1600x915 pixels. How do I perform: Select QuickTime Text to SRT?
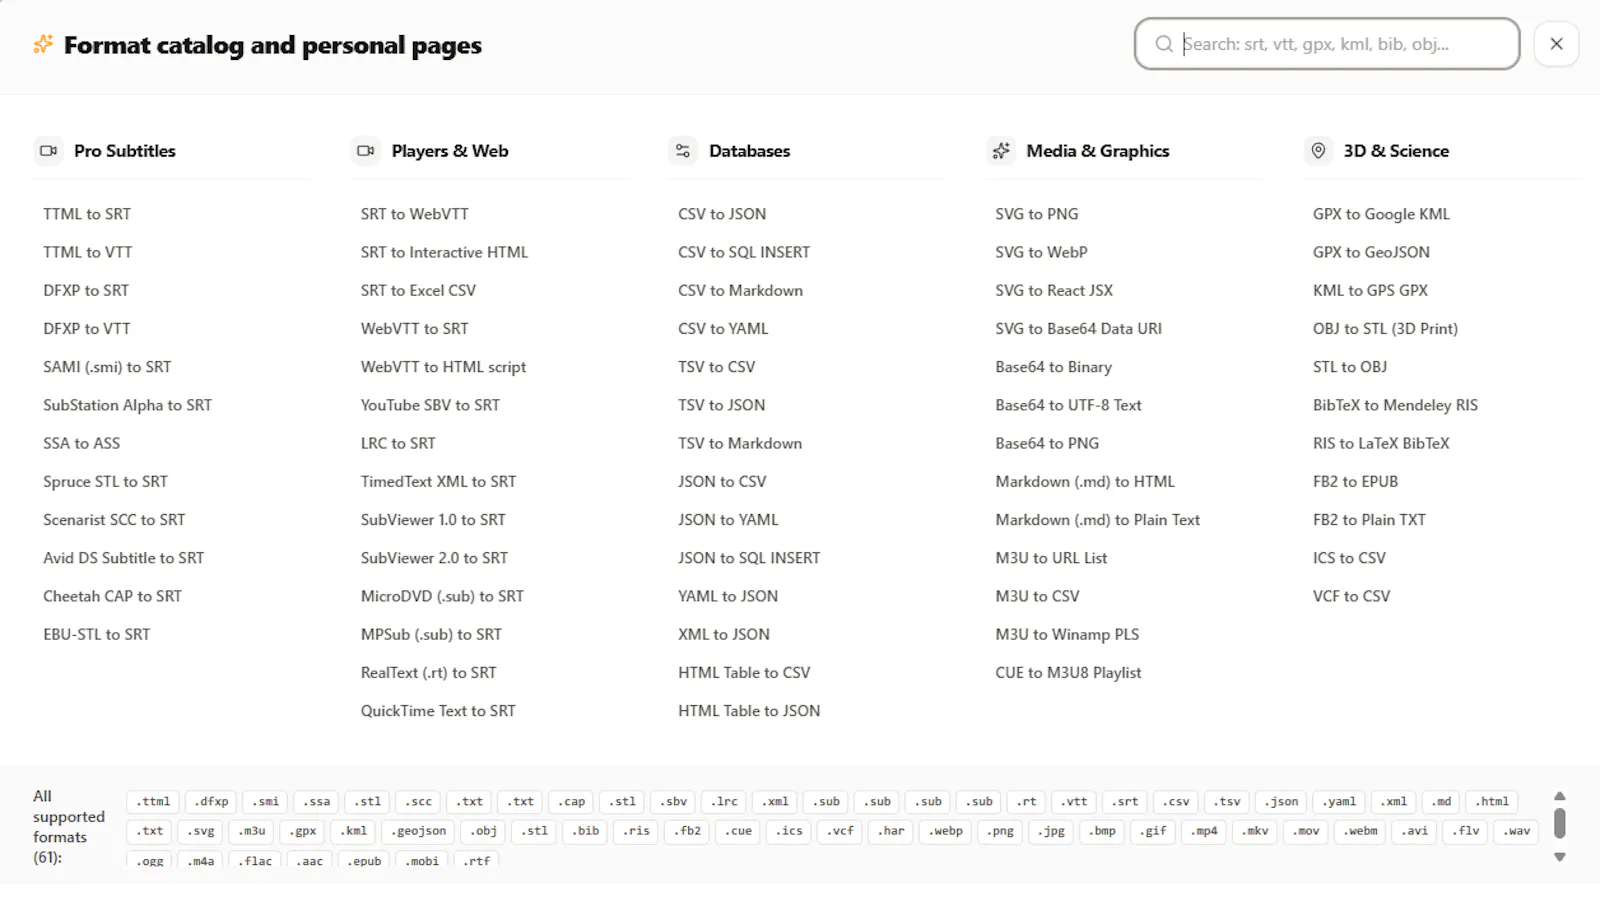(438, 711)
